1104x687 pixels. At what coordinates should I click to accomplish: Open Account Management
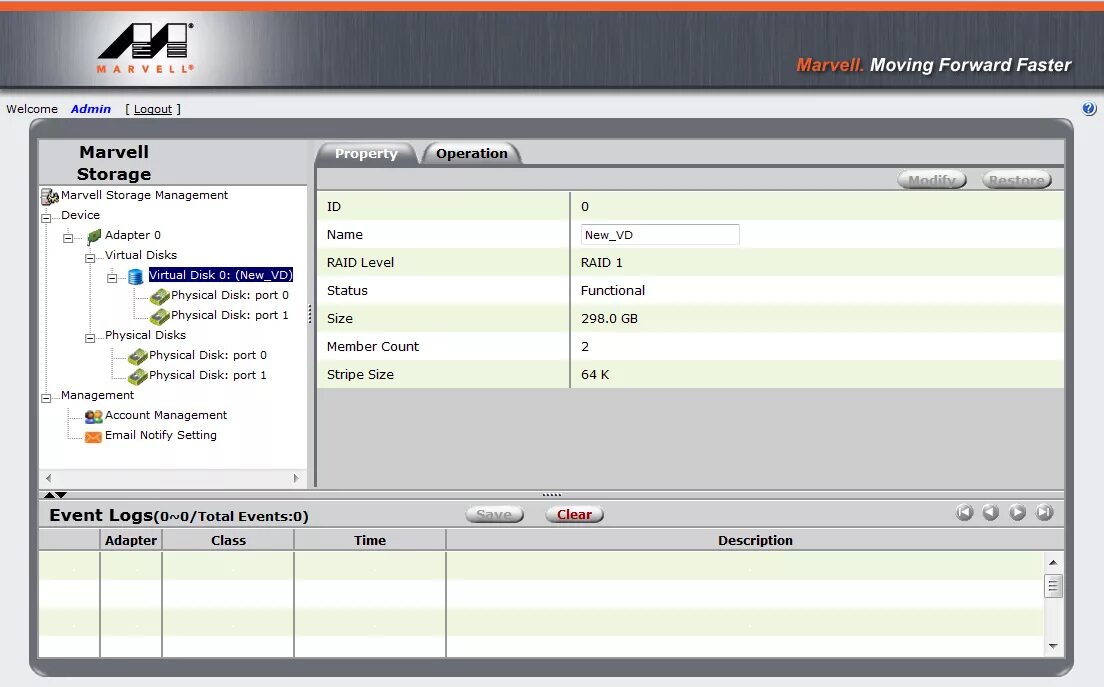[x=166, y=415]
